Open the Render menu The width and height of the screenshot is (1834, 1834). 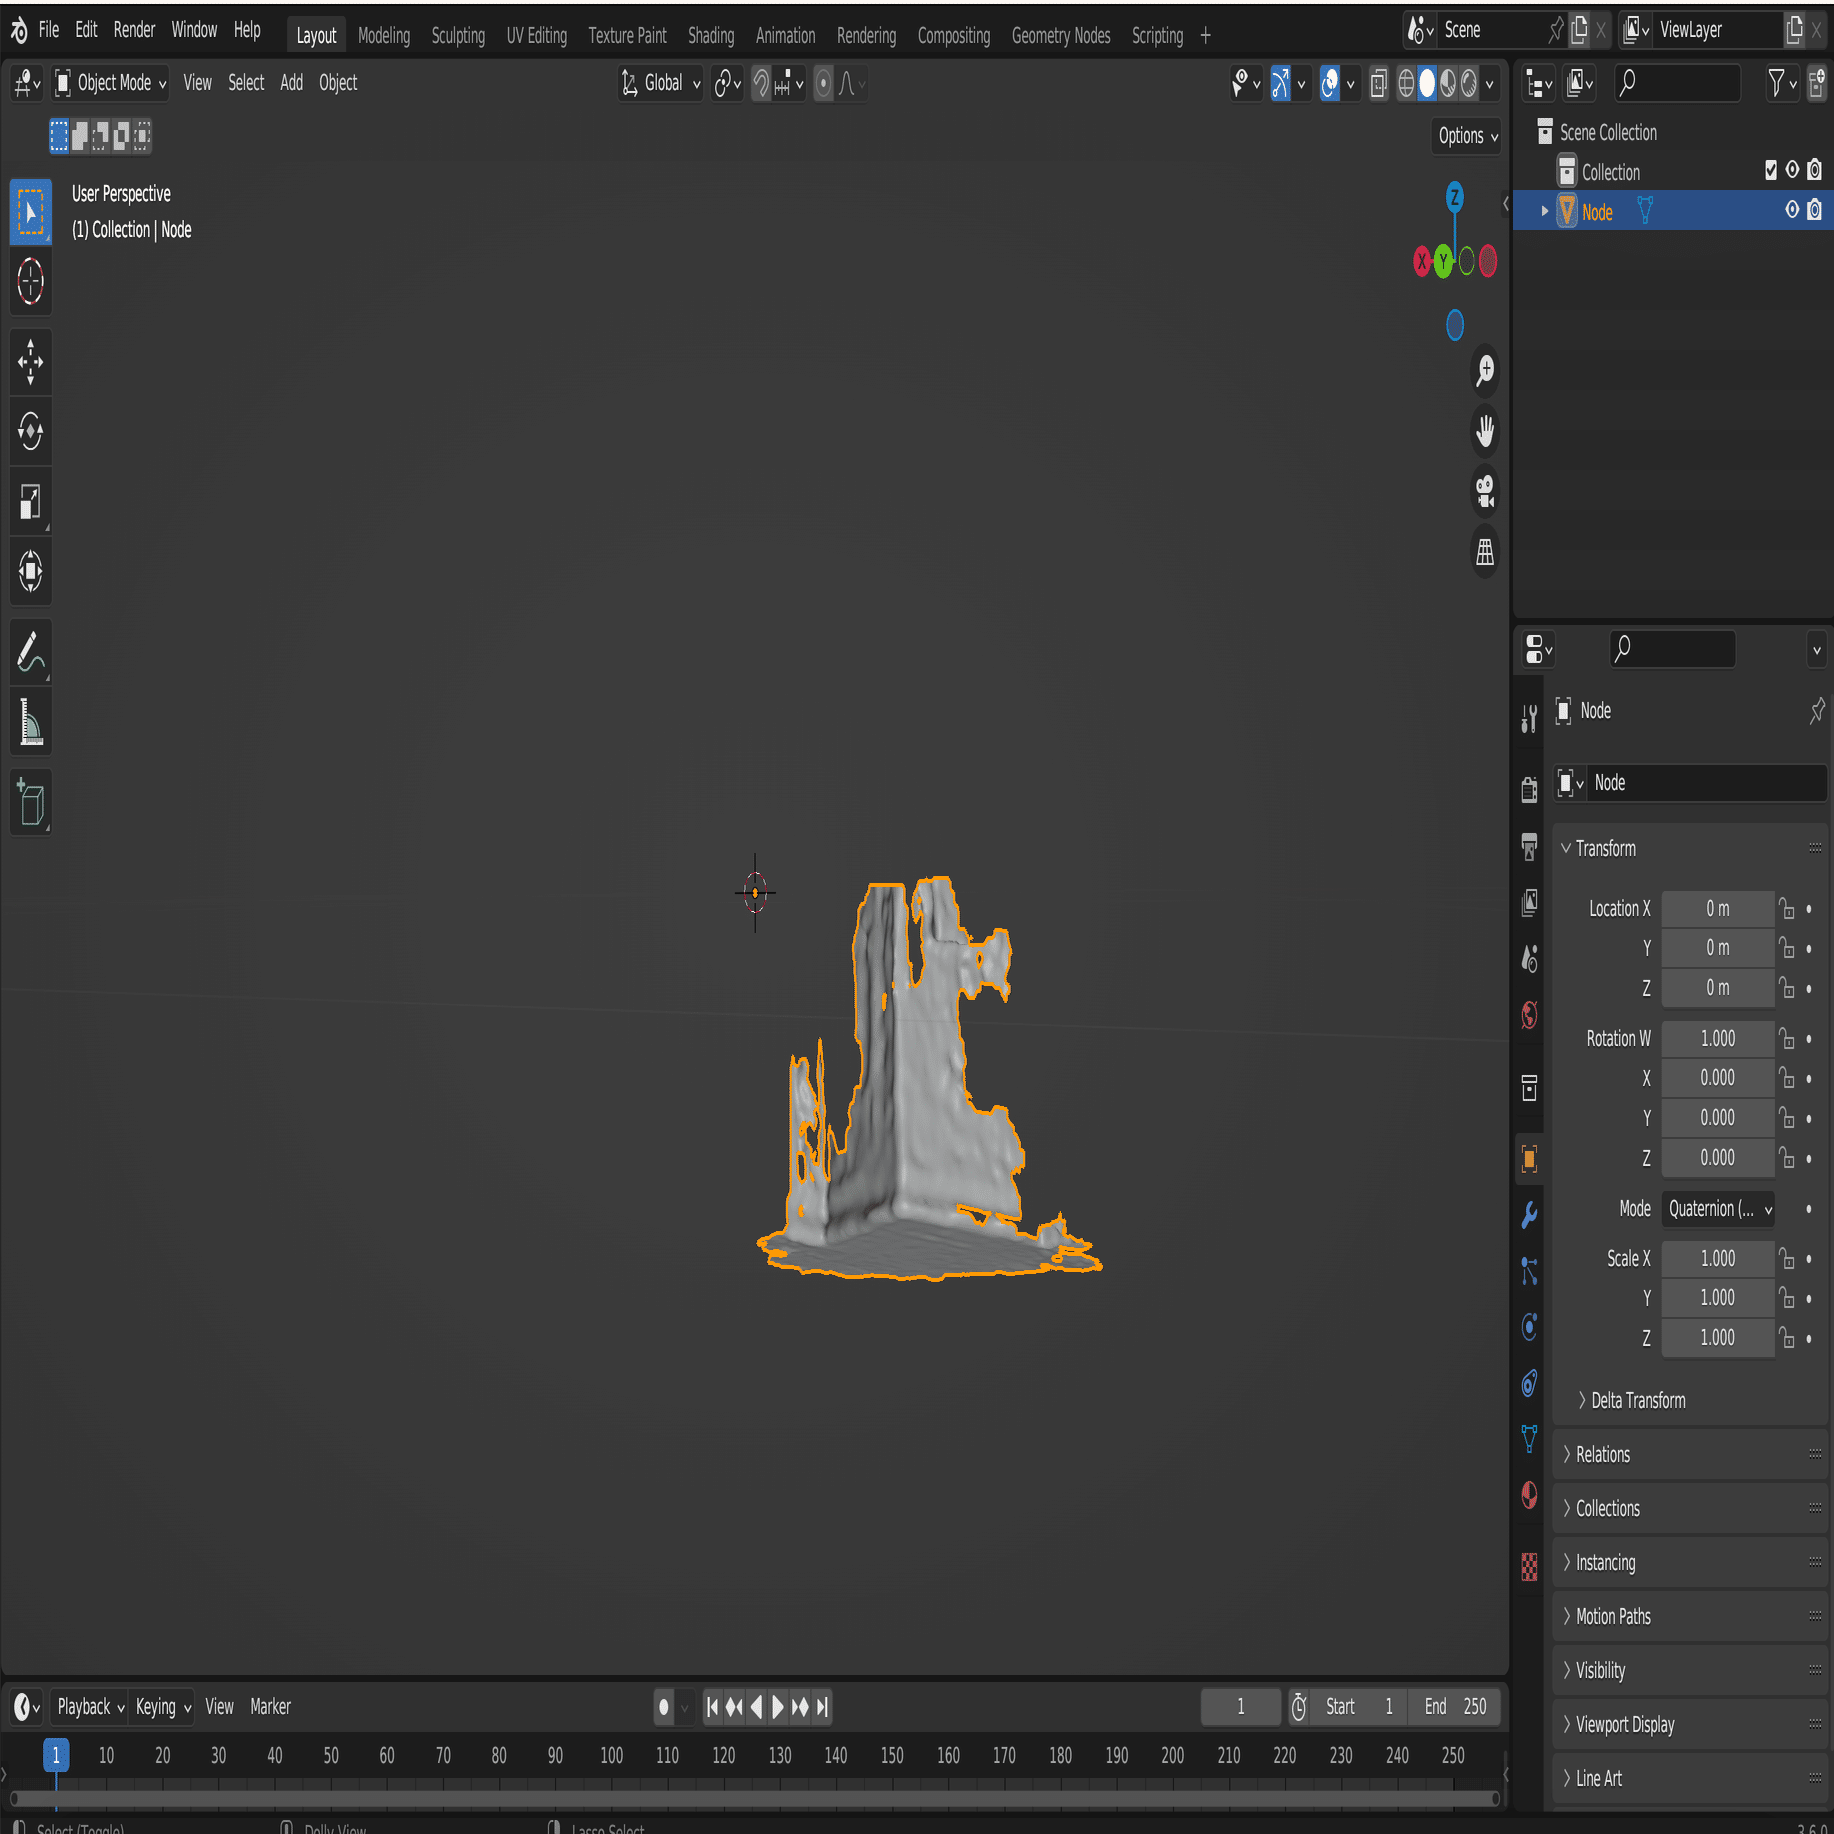[x=134, y=30]
